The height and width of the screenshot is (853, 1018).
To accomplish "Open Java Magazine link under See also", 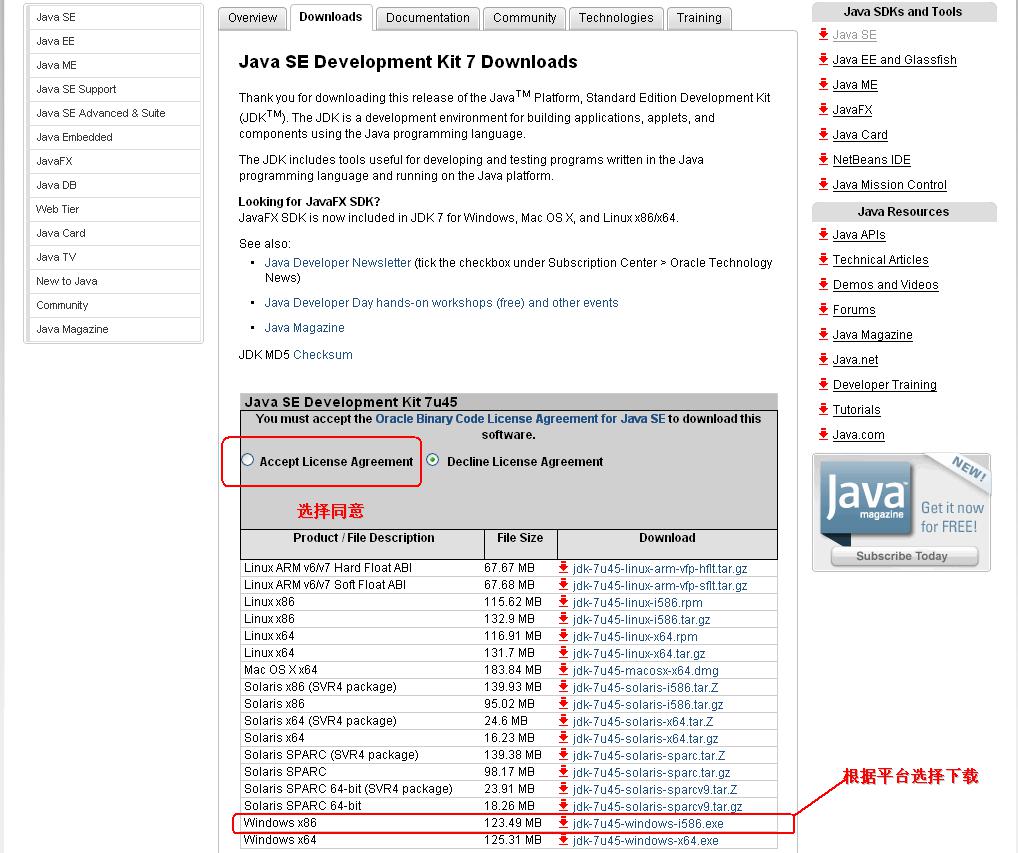I will [304, 328].
